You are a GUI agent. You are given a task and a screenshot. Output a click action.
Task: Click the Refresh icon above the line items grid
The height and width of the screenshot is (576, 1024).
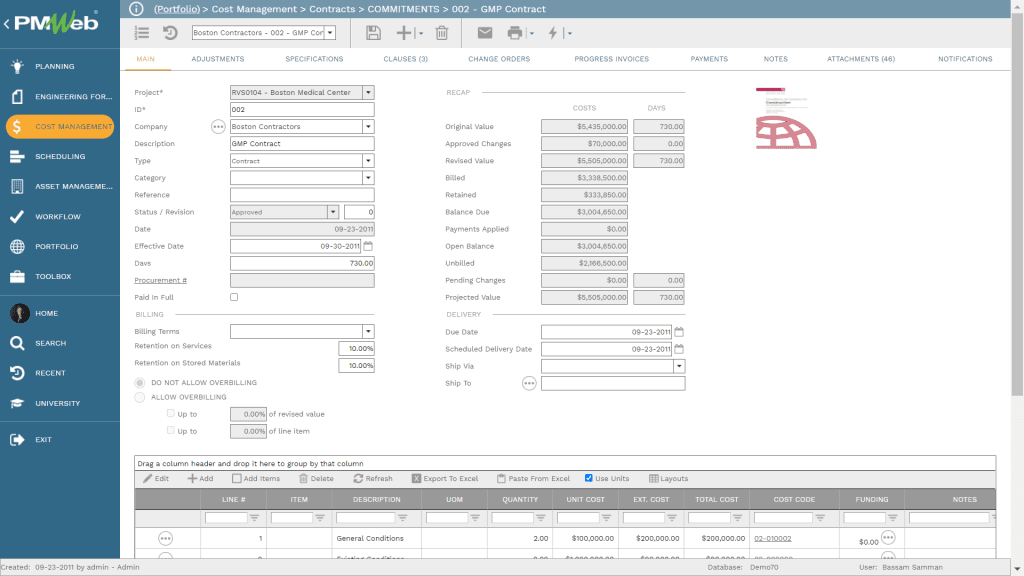point(373,478)
